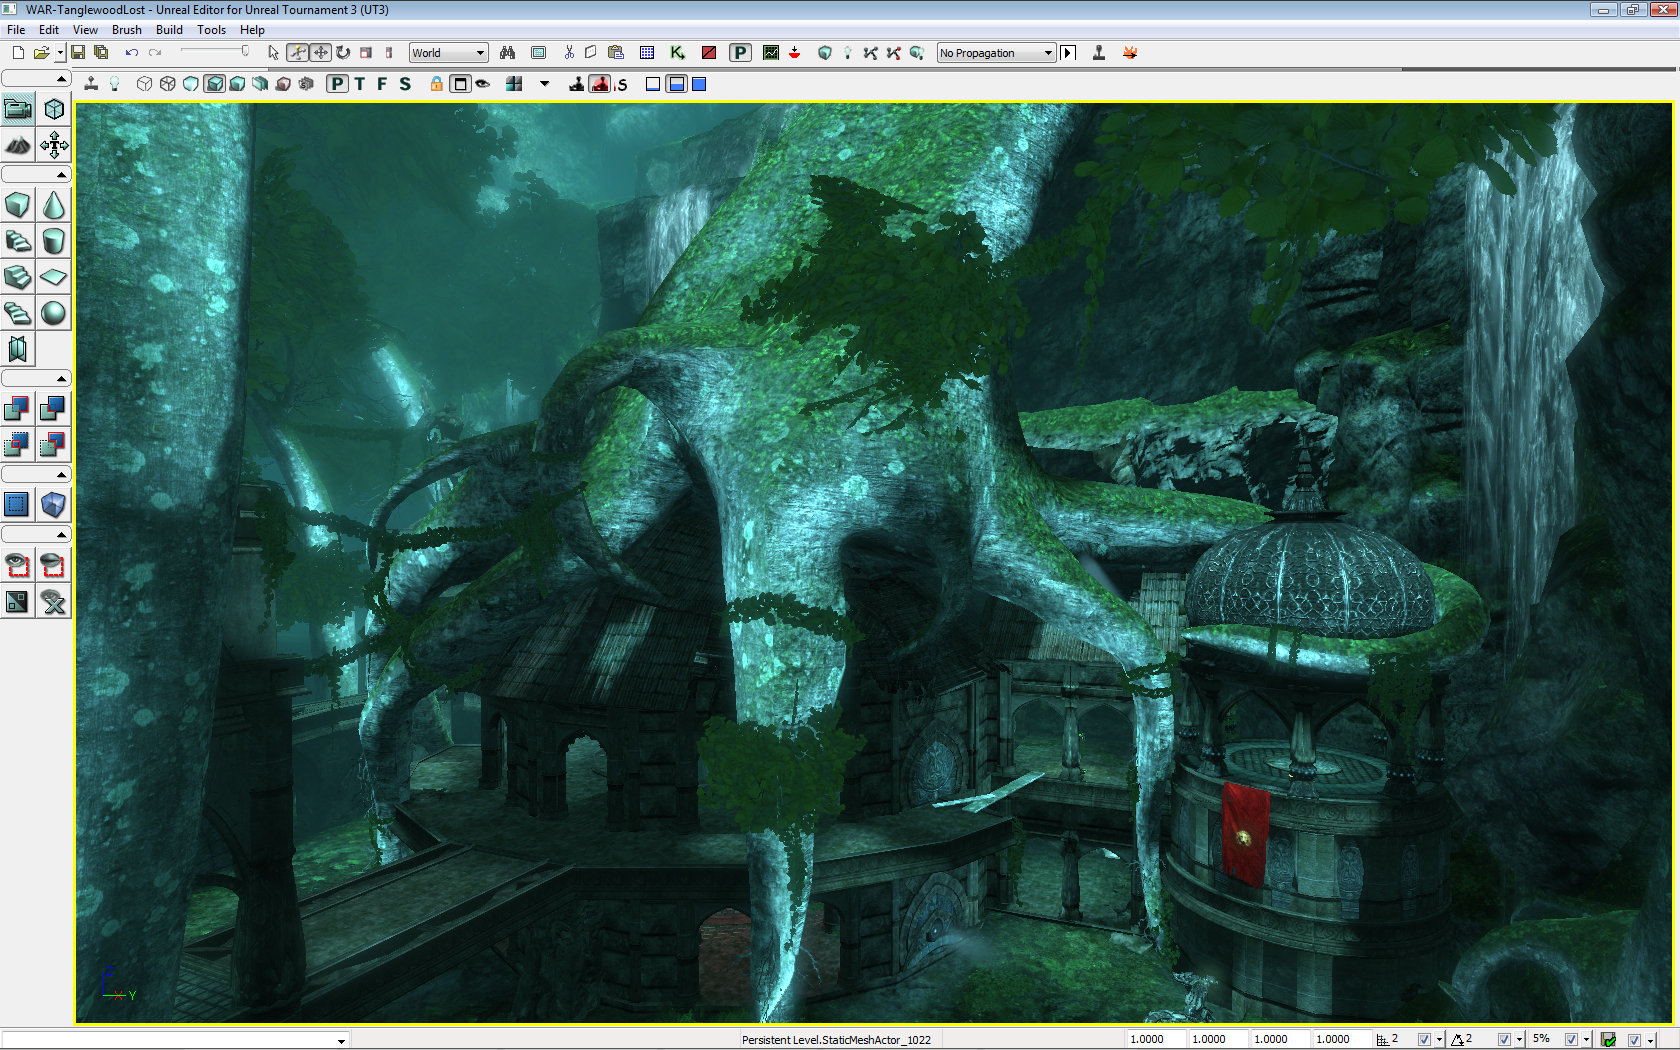This screenshot has width=1680, height=1050.
Task: Open the scale snap percentage dropdown arrow
Action: tap(1586, 1040)
